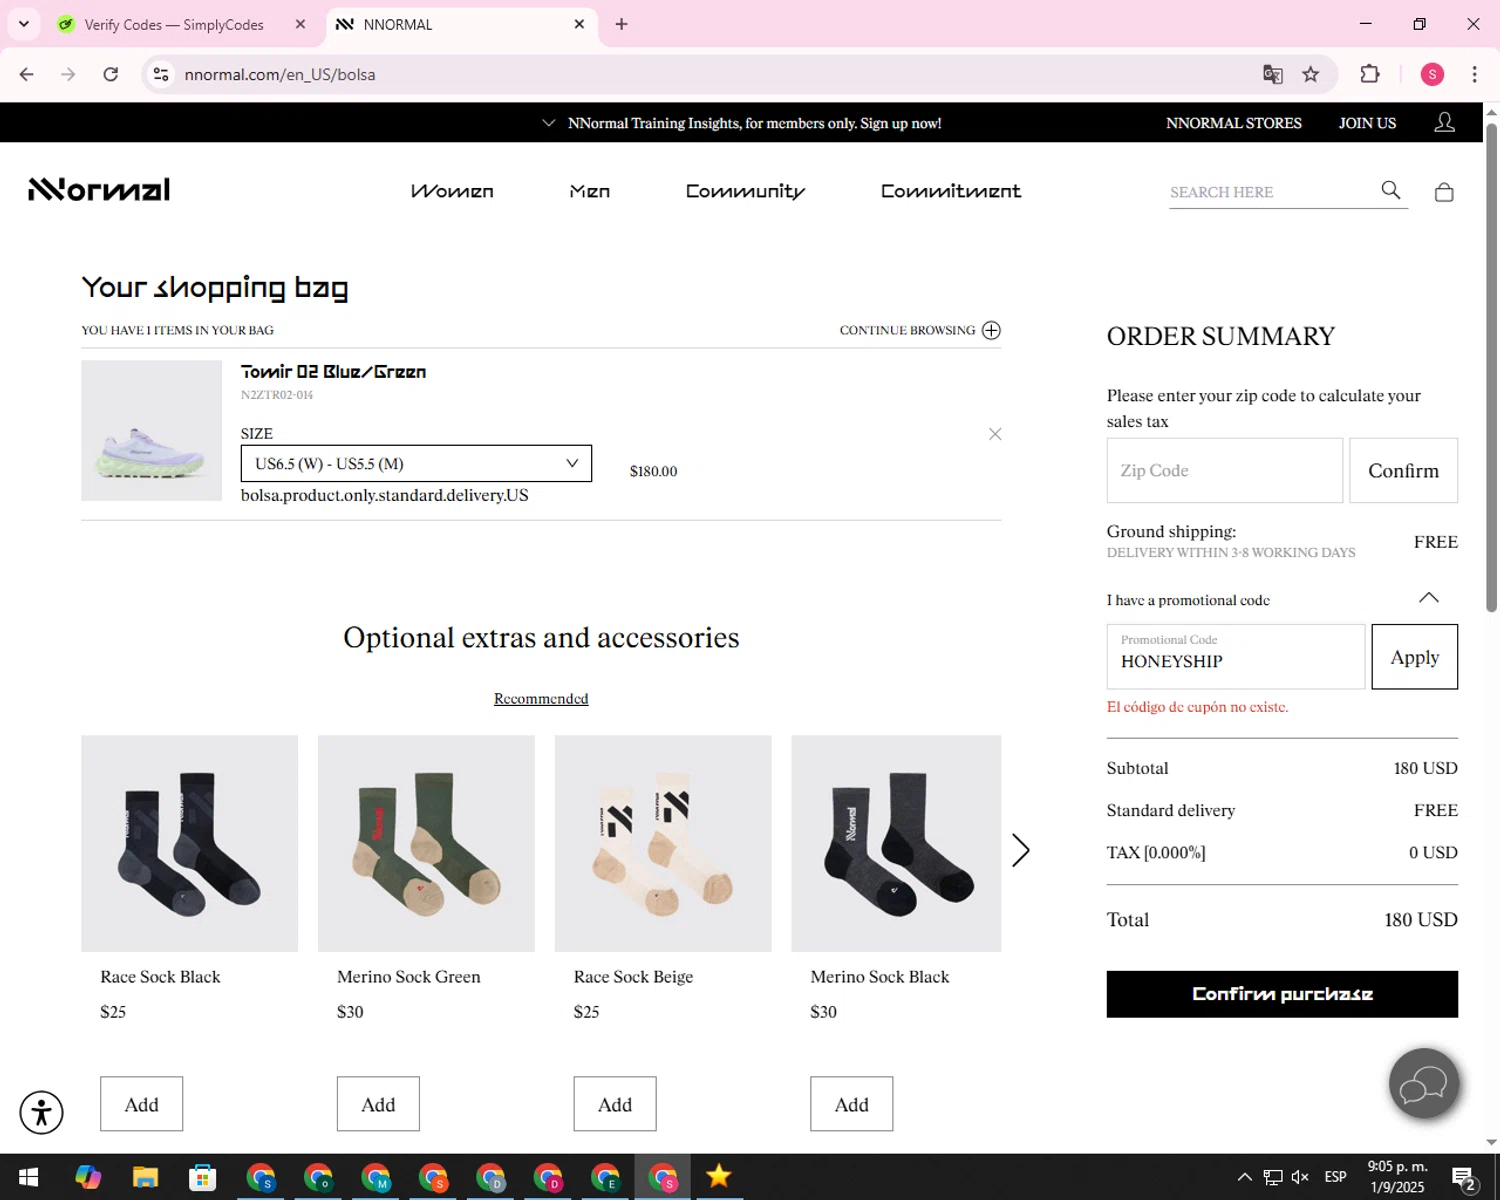Click the NNormal logo

pyautogui.click(x=99, y=190)
